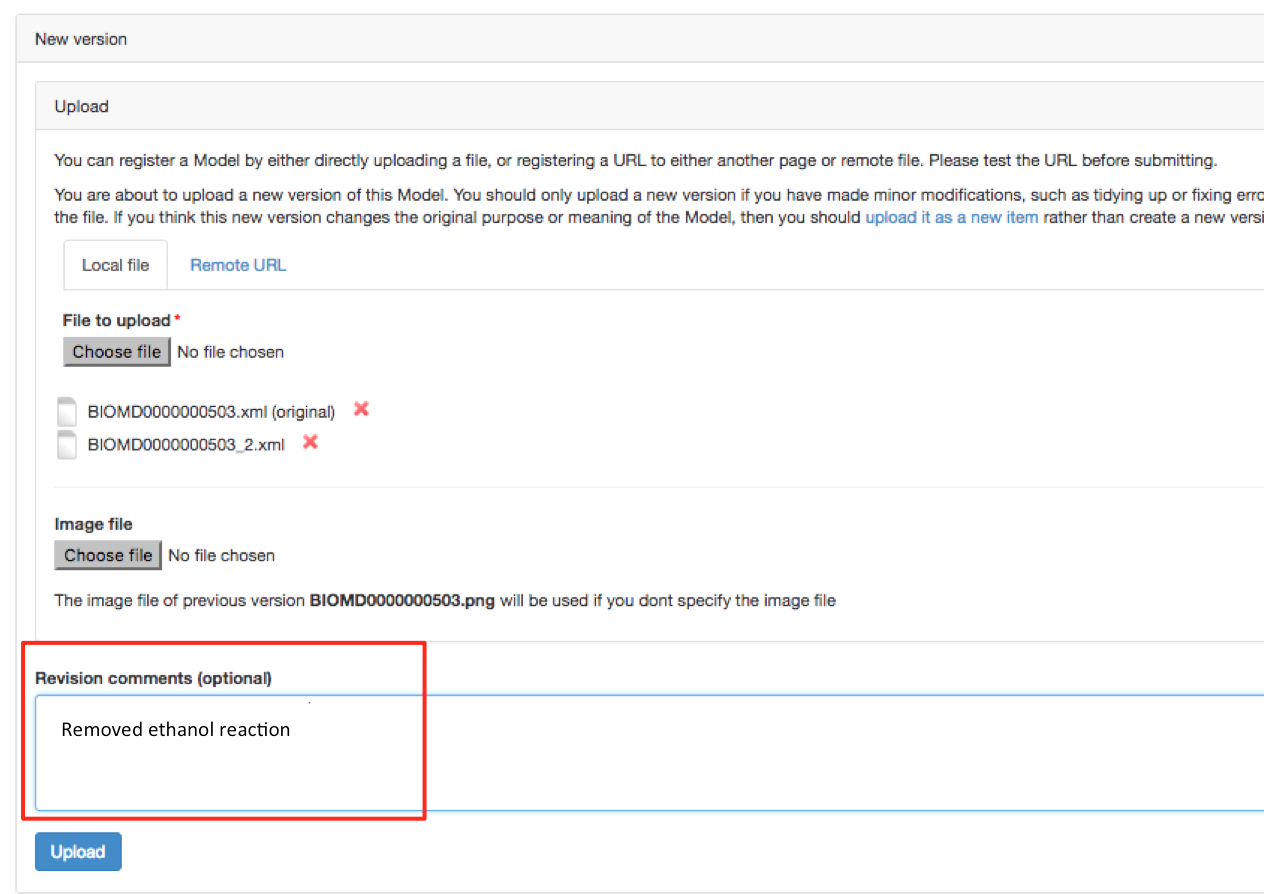Delete BIOMD0000000503_2.xml with red X
1264x894 pixels.
point(310,442)
